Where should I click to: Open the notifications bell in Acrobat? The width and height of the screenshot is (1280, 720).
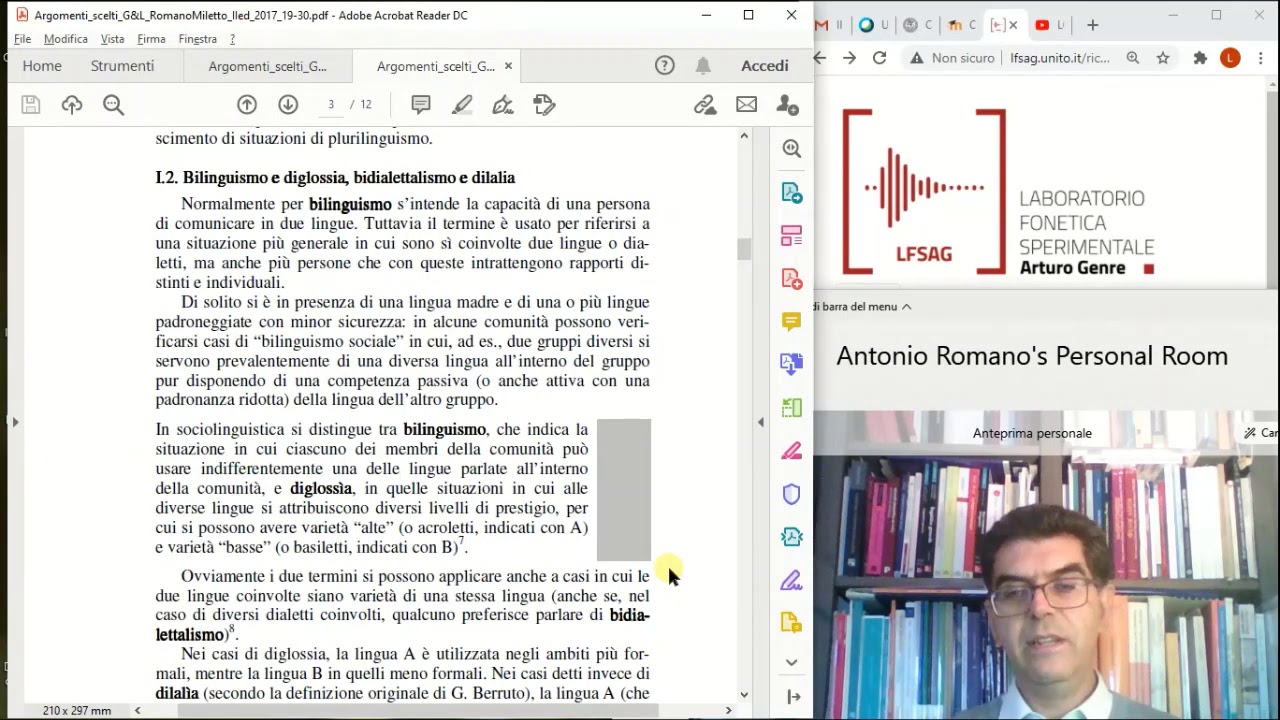point(703,66)
